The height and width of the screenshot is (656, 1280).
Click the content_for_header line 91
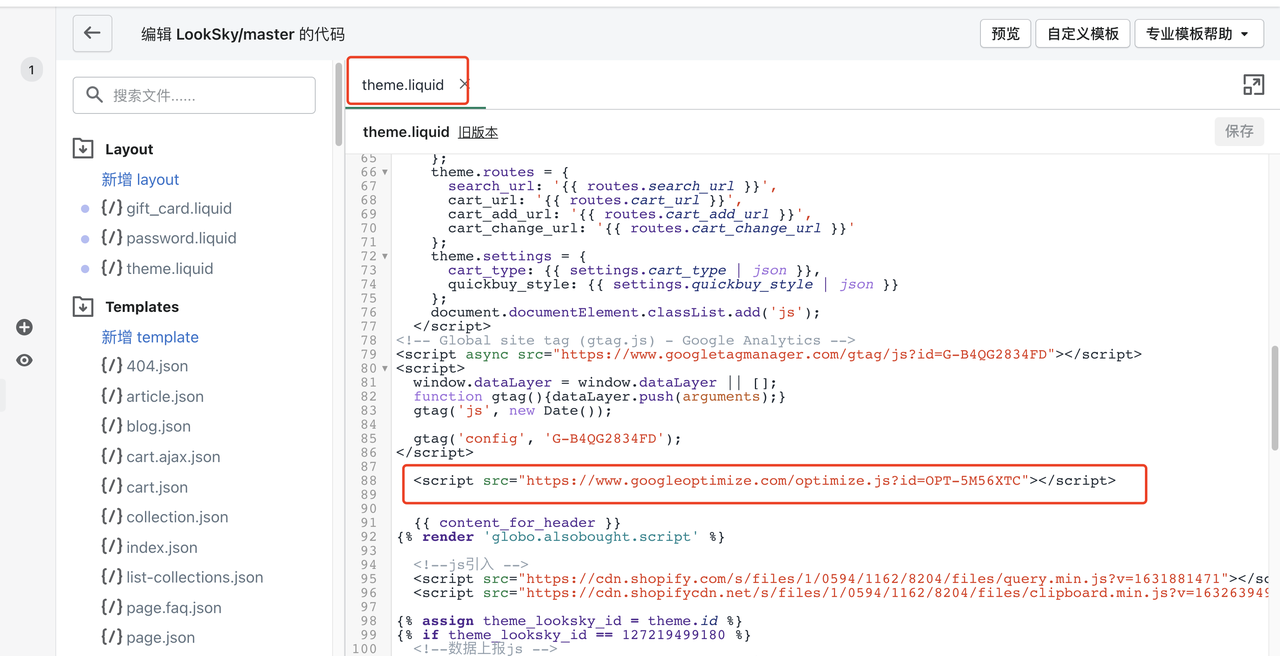click(x=518, y=522)
